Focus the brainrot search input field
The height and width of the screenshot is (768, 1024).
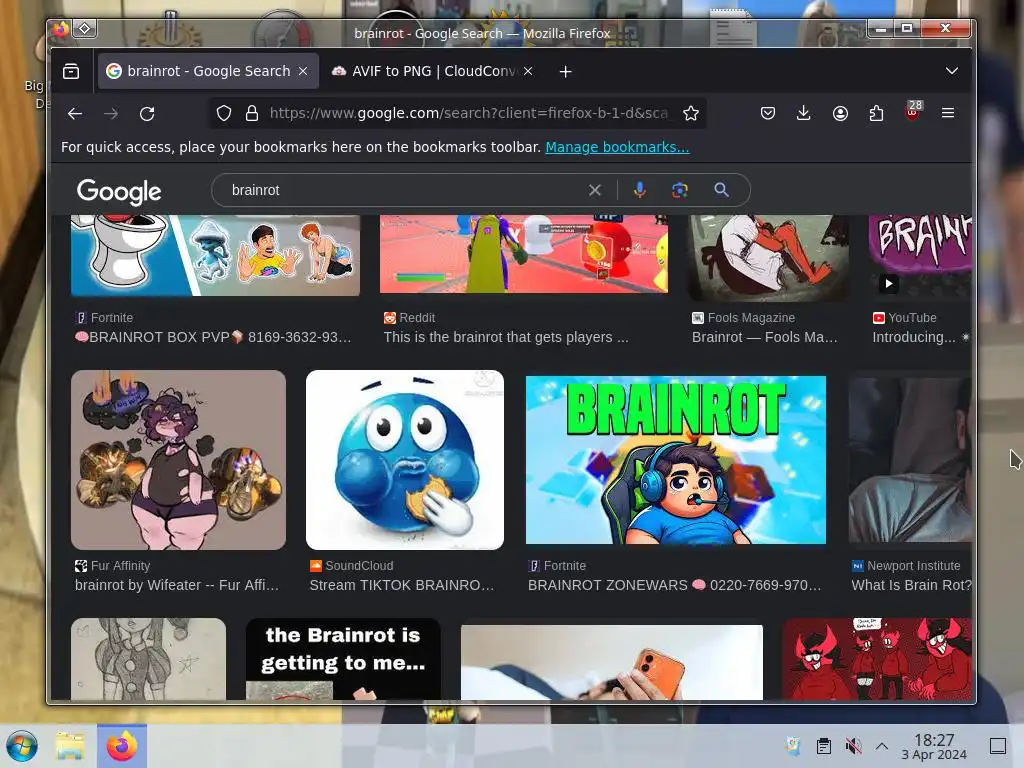[405, 190]
